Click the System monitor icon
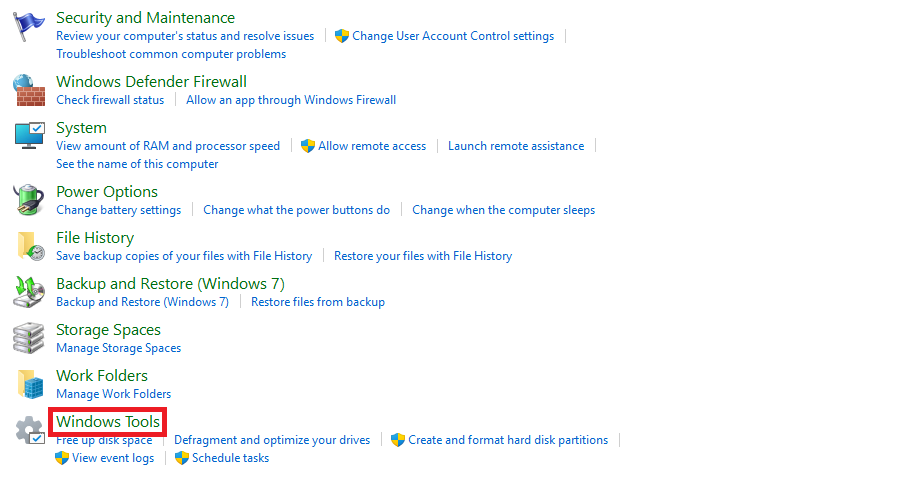Viewport: 911px width, 479px height. (29, 136)
